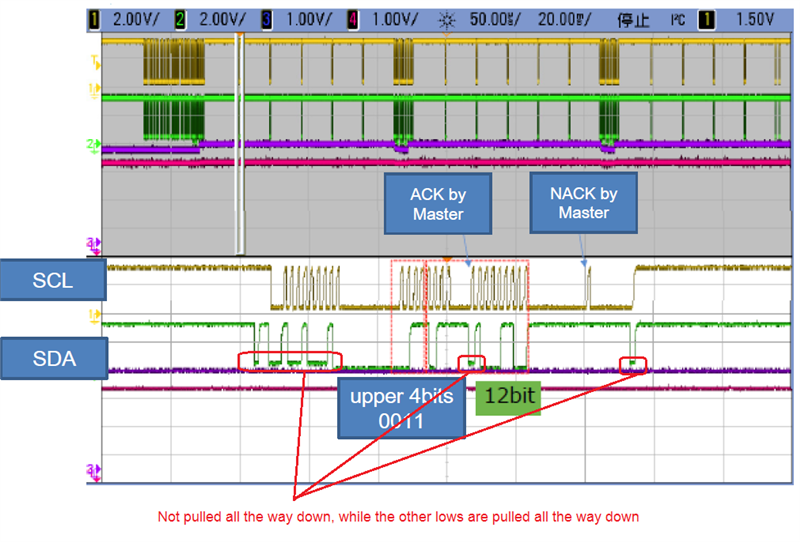Click channel 1 ground marker in zoom window
Screen dimensions: 800x542
tap(95, 316)
